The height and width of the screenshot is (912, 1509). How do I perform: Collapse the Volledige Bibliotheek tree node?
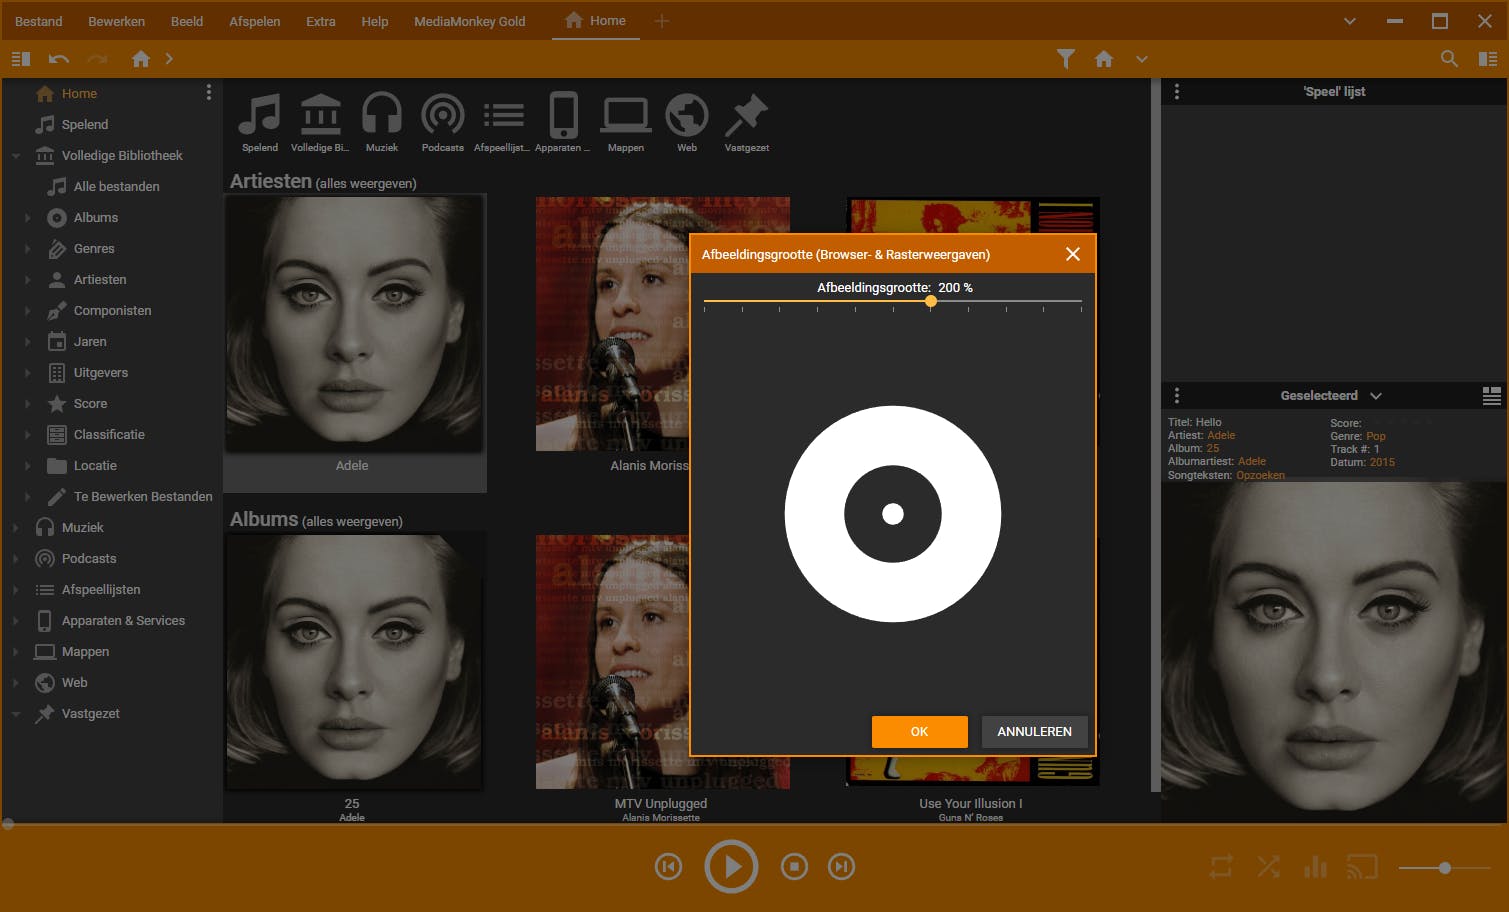pyautogui.click(x=16, y=156)
